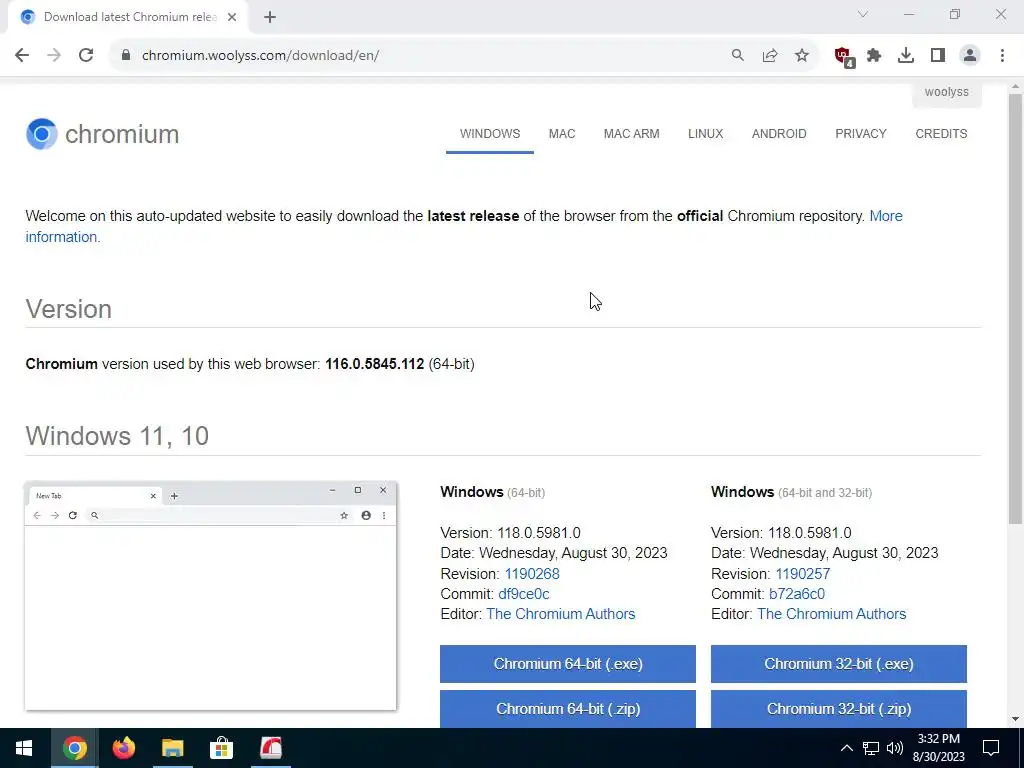Follow the More information link
Image resolution: width=1024 pixels, height=768 pixels.
click(x=886, y=216)
